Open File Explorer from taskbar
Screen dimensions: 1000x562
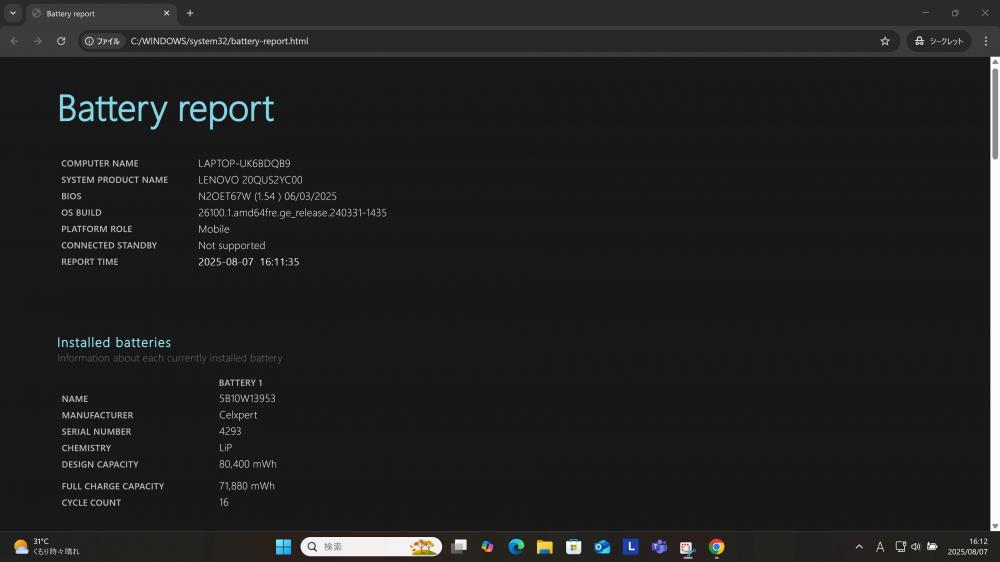pos(545,547)
